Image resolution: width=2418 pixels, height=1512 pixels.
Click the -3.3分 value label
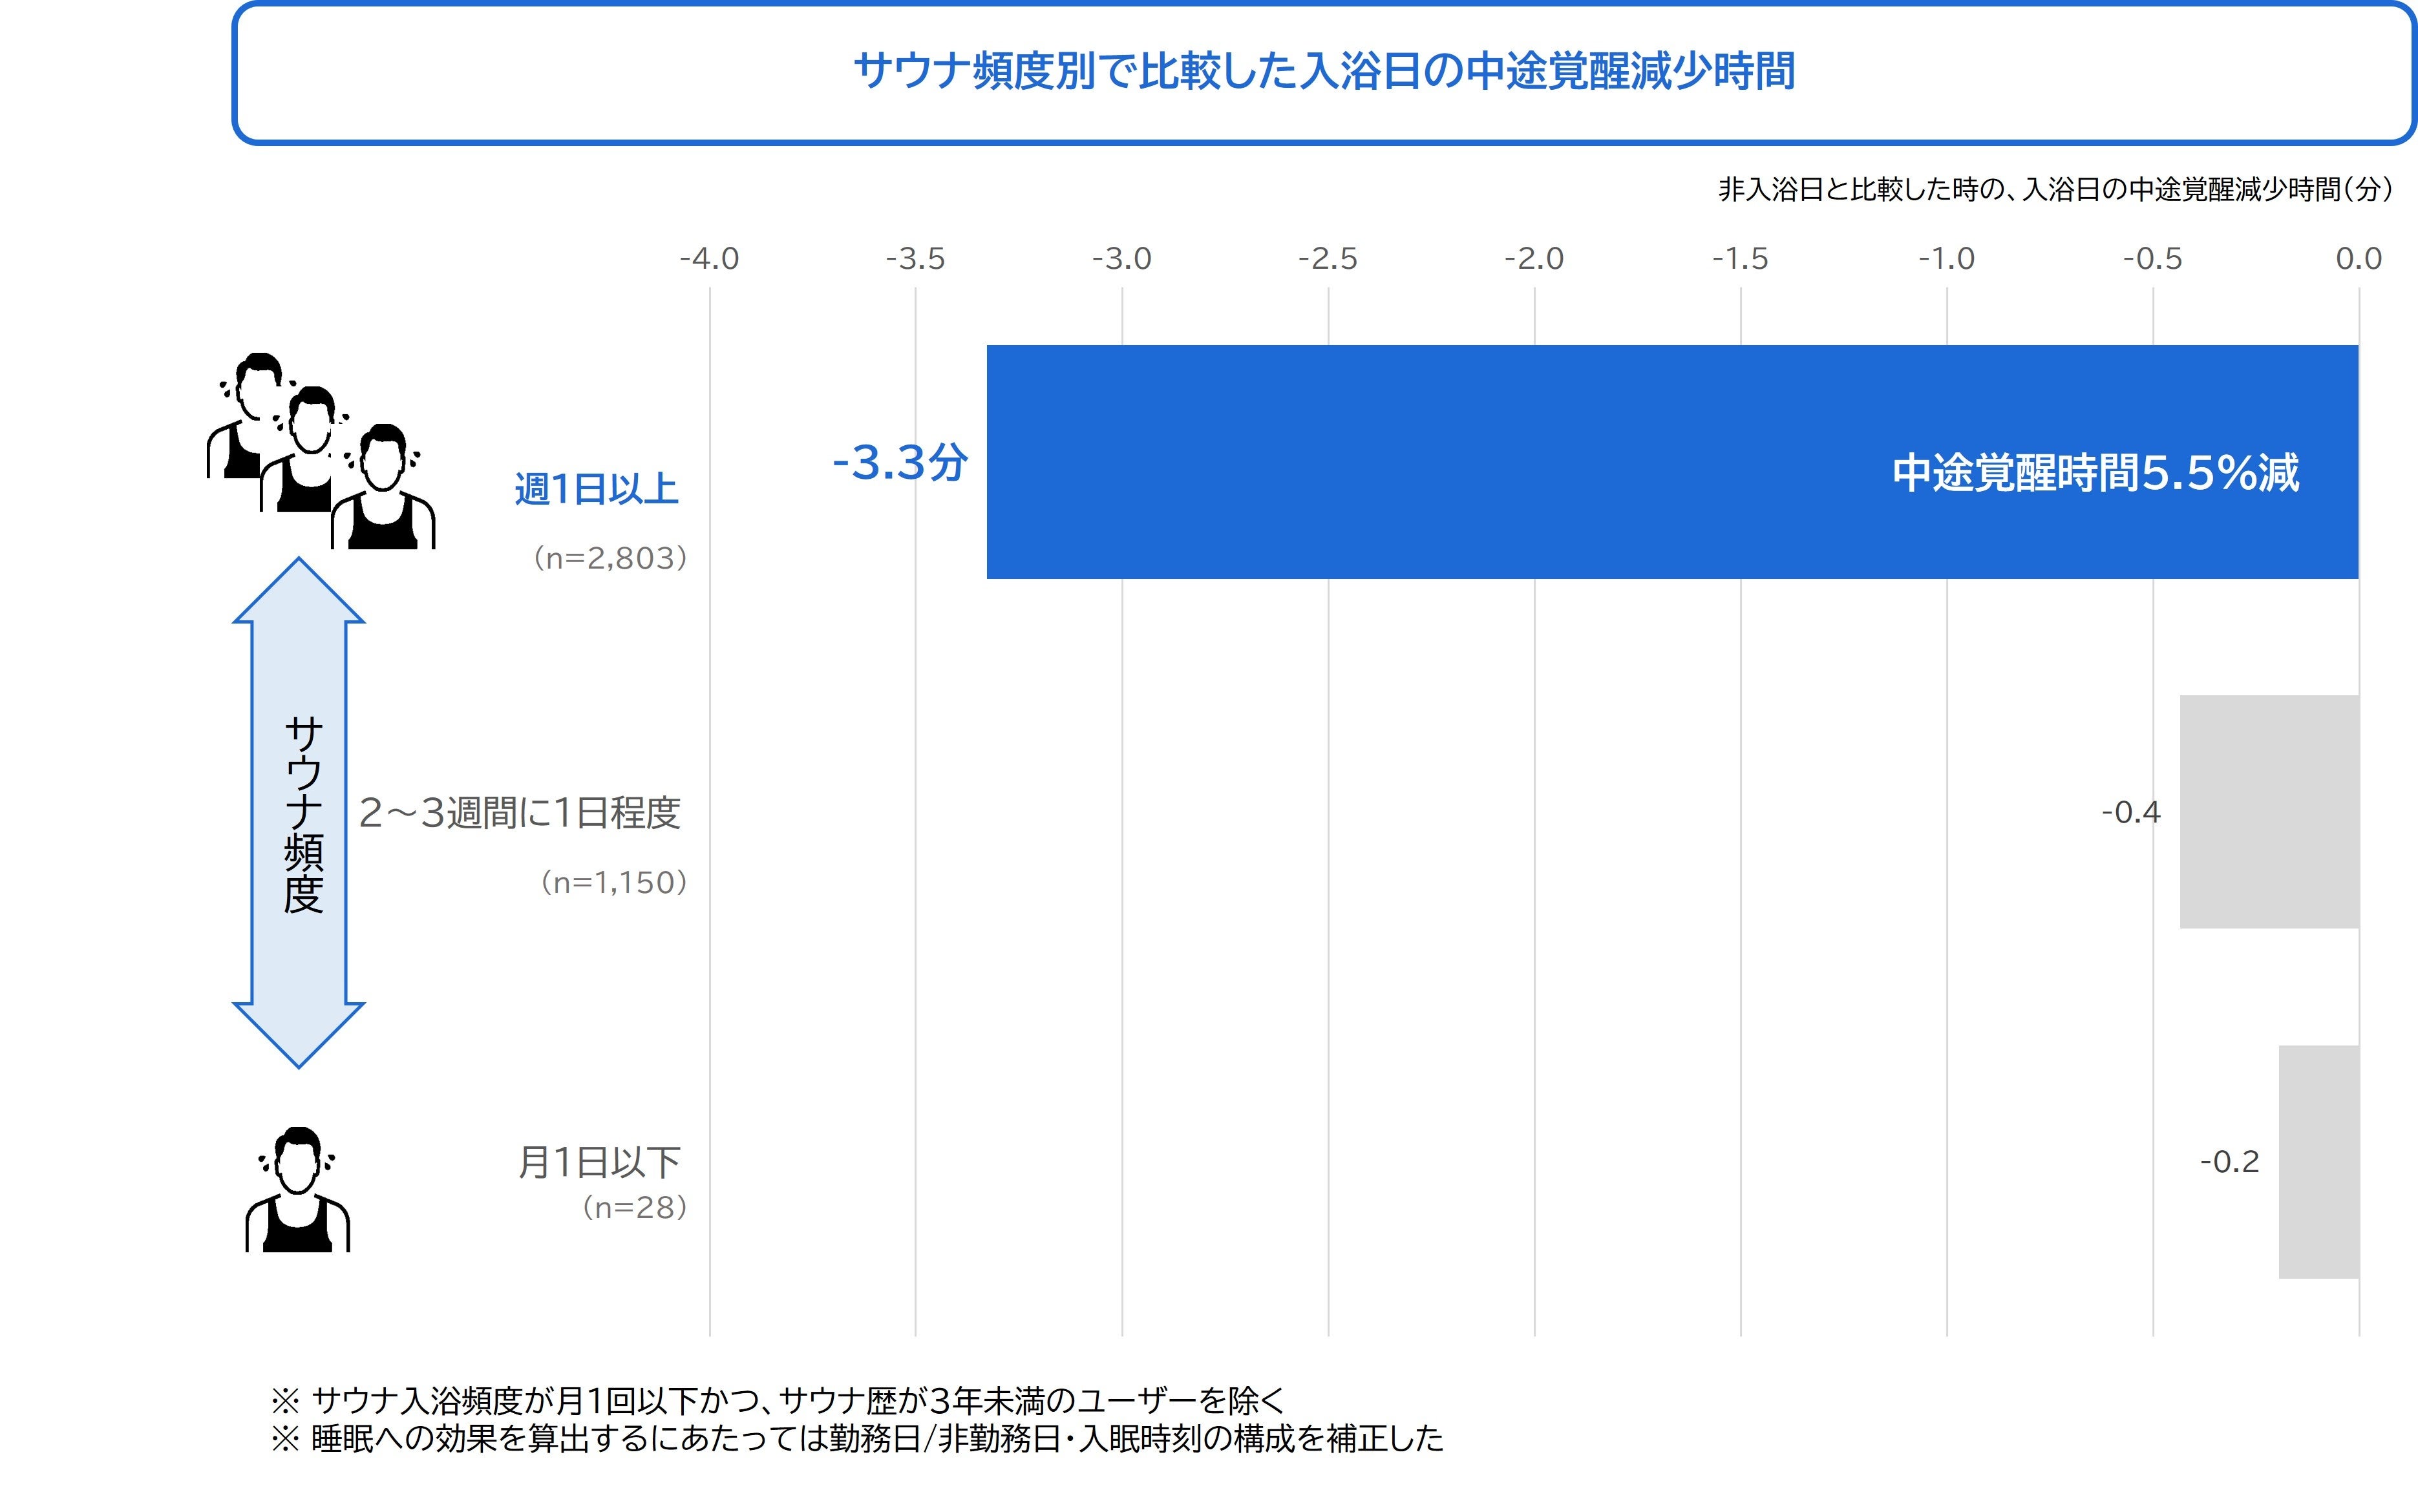tap(900, 463)
